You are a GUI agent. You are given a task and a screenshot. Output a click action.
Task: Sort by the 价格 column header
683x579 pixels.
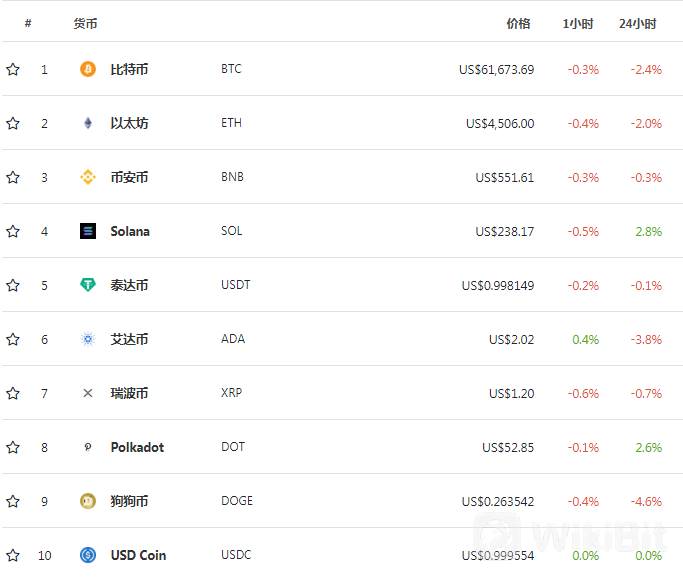[518, 24]
